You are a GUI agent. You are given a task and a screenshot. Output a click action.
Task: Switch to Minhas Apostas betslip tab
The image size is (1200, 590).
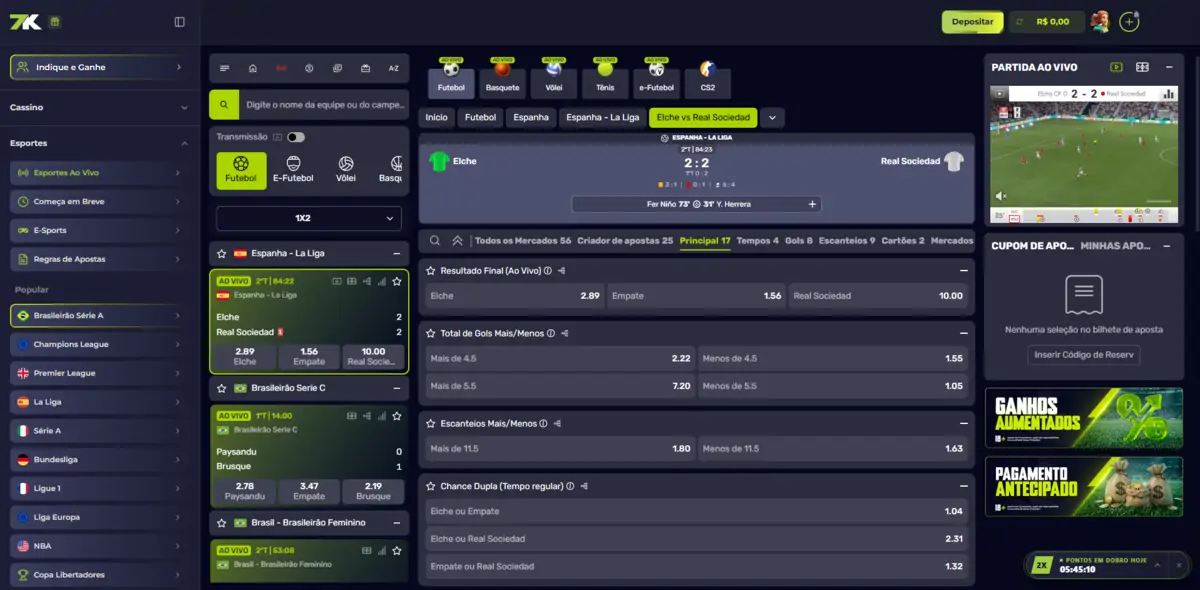point(1115,245)
